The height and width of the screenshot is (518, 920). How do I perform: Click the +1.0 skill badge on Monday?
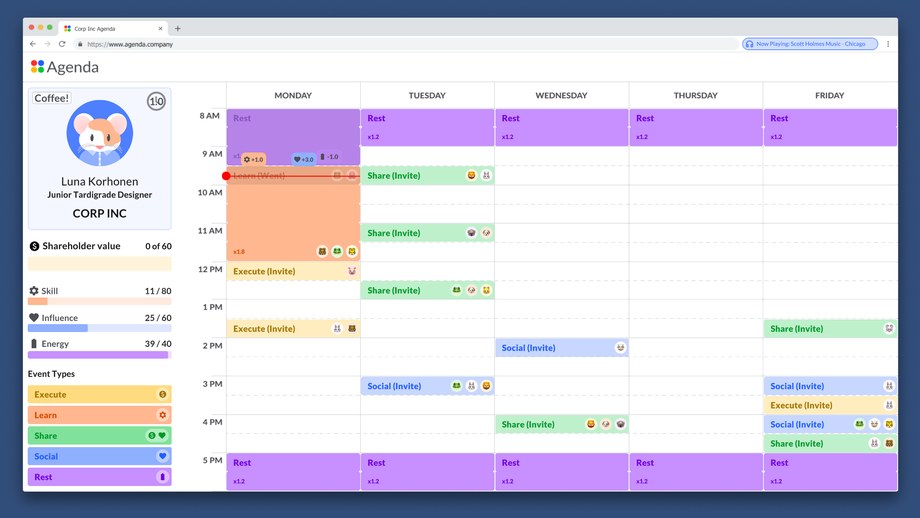pos(253,159)
